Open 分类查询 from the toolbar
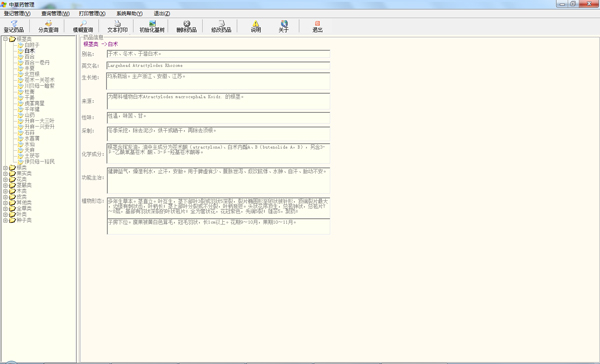 pyautogui.click(x=48, y=26)
